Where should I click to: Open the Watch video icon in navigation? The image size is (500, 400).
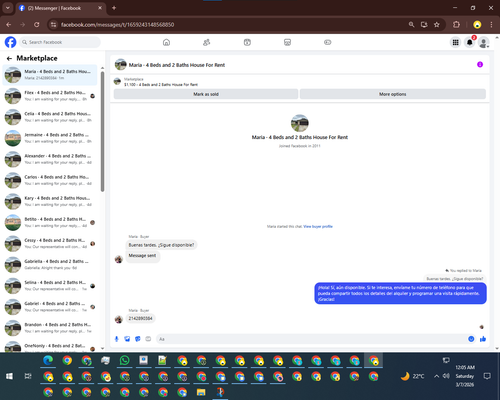pos(247,42)
